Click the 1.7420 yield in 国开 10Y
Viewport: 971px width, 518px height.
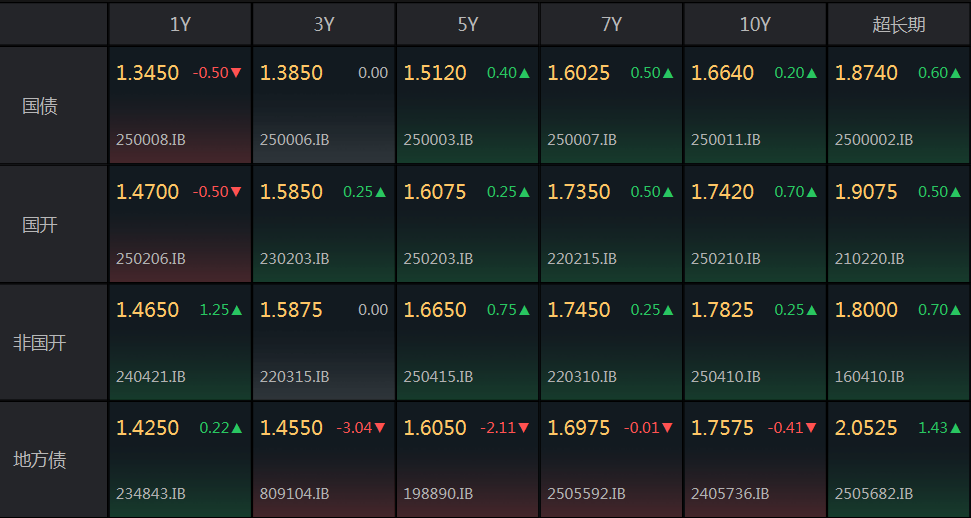[x=722, y=192]
